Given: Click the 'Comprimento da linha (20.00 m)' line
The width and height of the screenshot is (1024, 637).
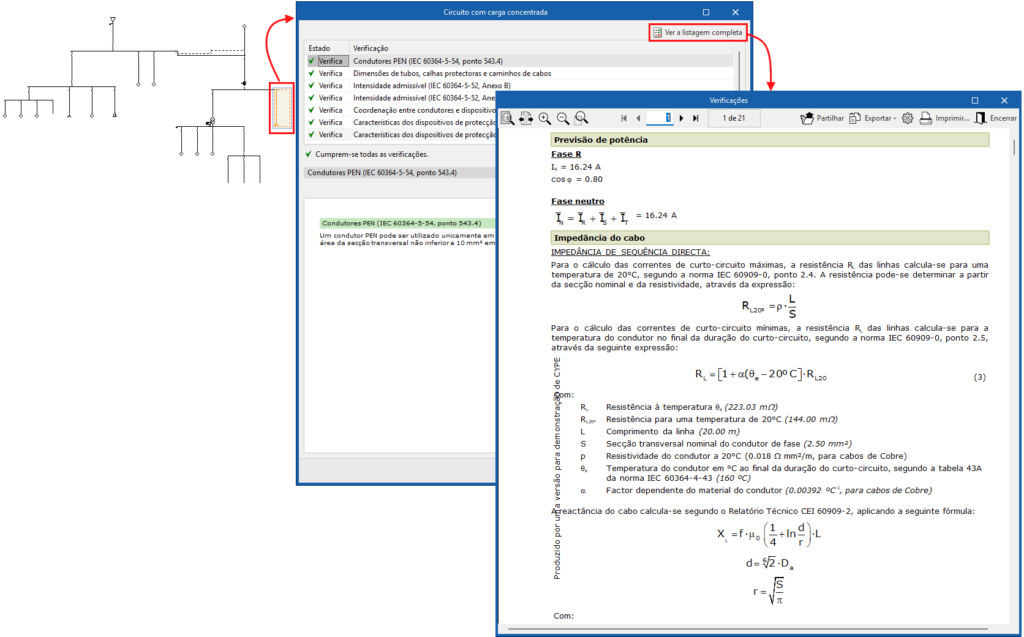Looking at the screenshot, I should [x=673, y=432].
